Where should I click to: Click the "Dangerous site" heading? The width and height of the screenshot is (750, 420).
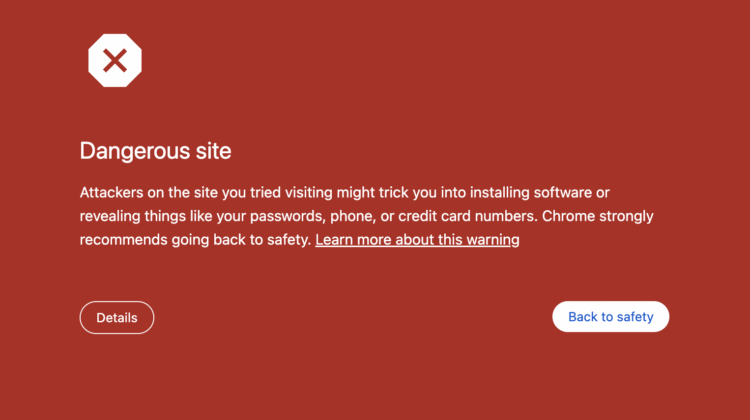point(155,151)
